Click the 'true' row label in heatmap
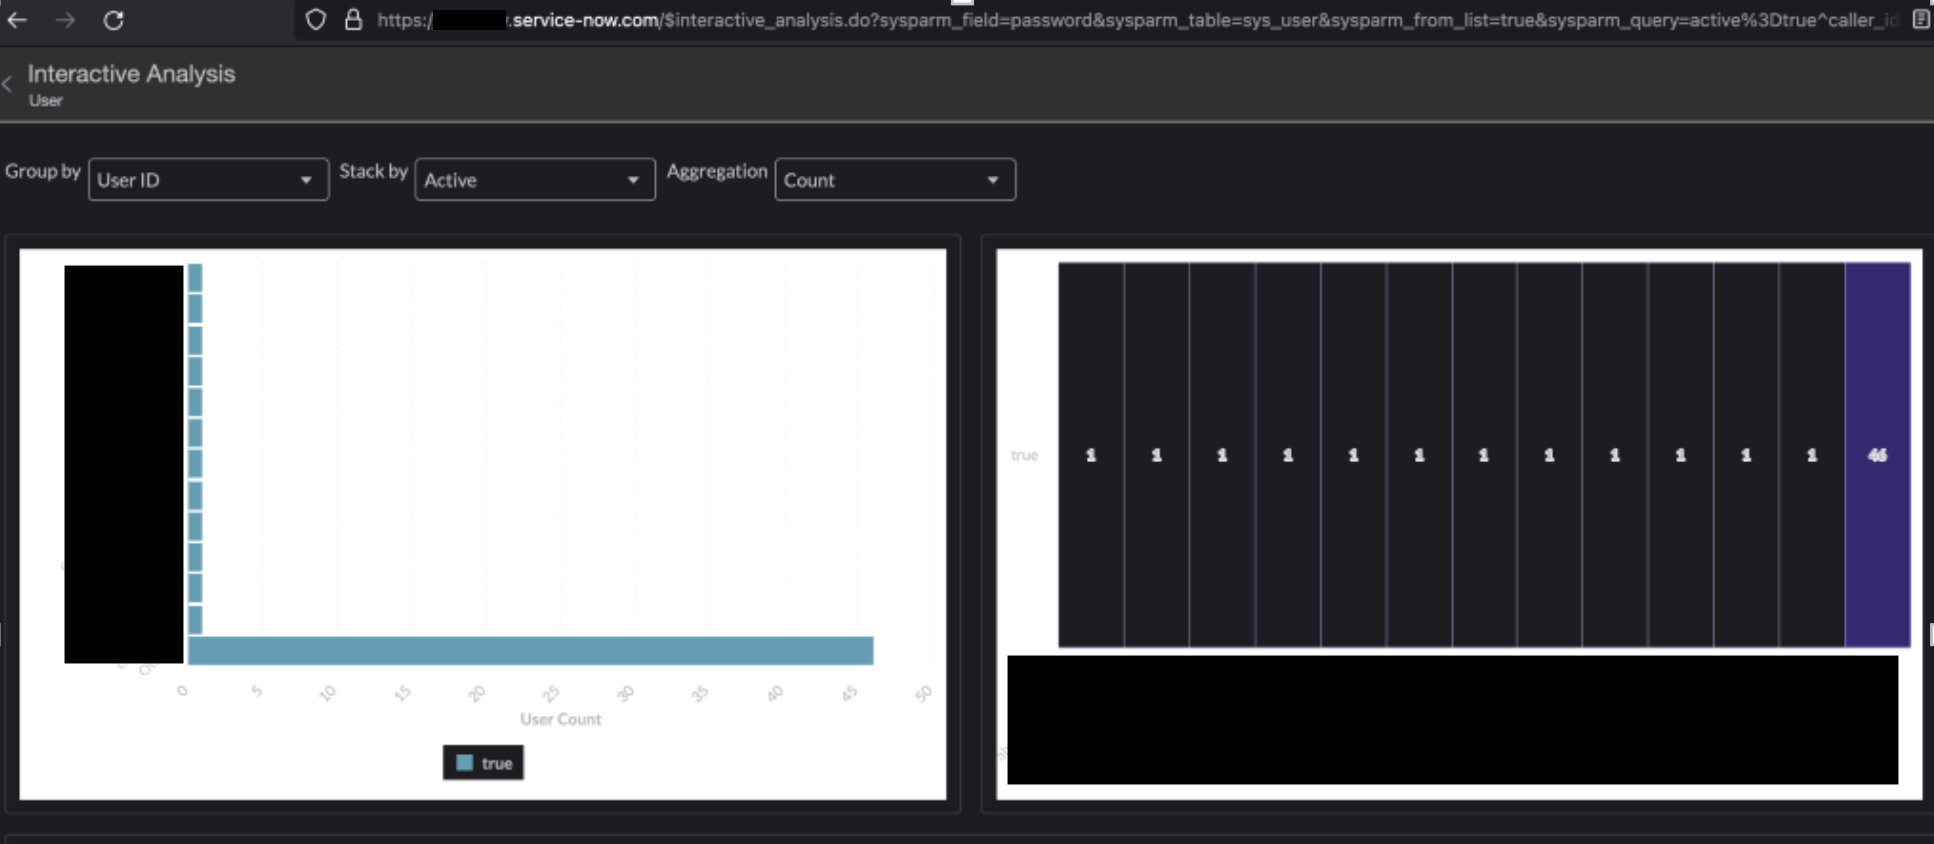 [x=1024, y=455]
